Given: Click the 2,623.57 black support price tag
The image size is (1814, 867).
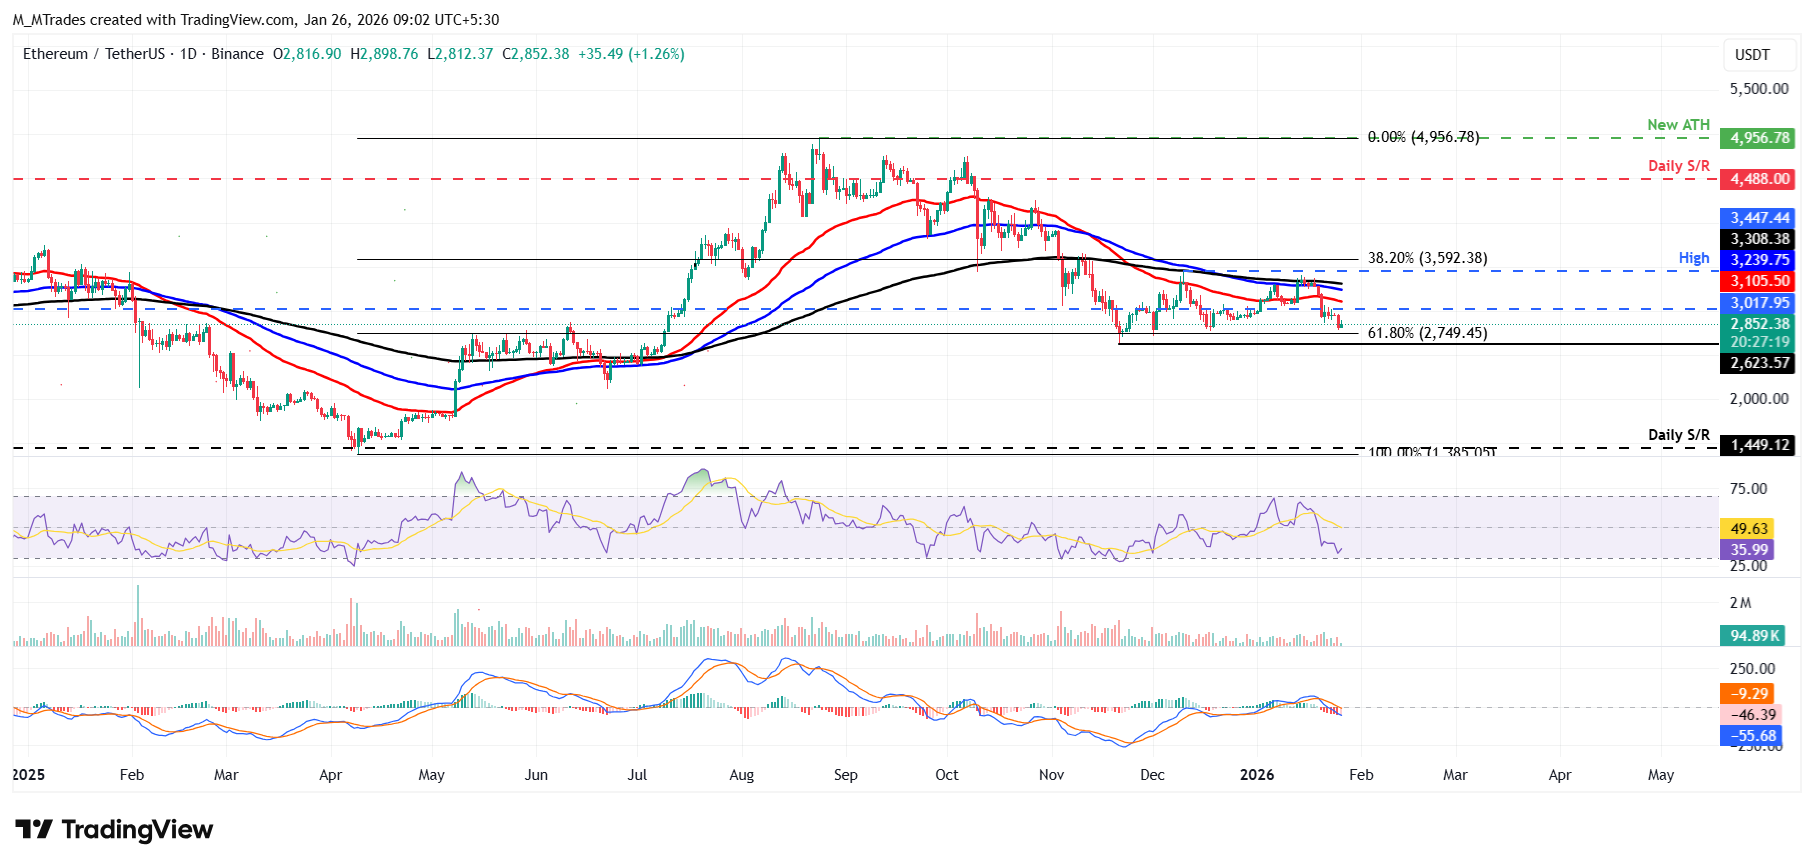Looking at the screenshot, I should click(x=1758, y=363).
